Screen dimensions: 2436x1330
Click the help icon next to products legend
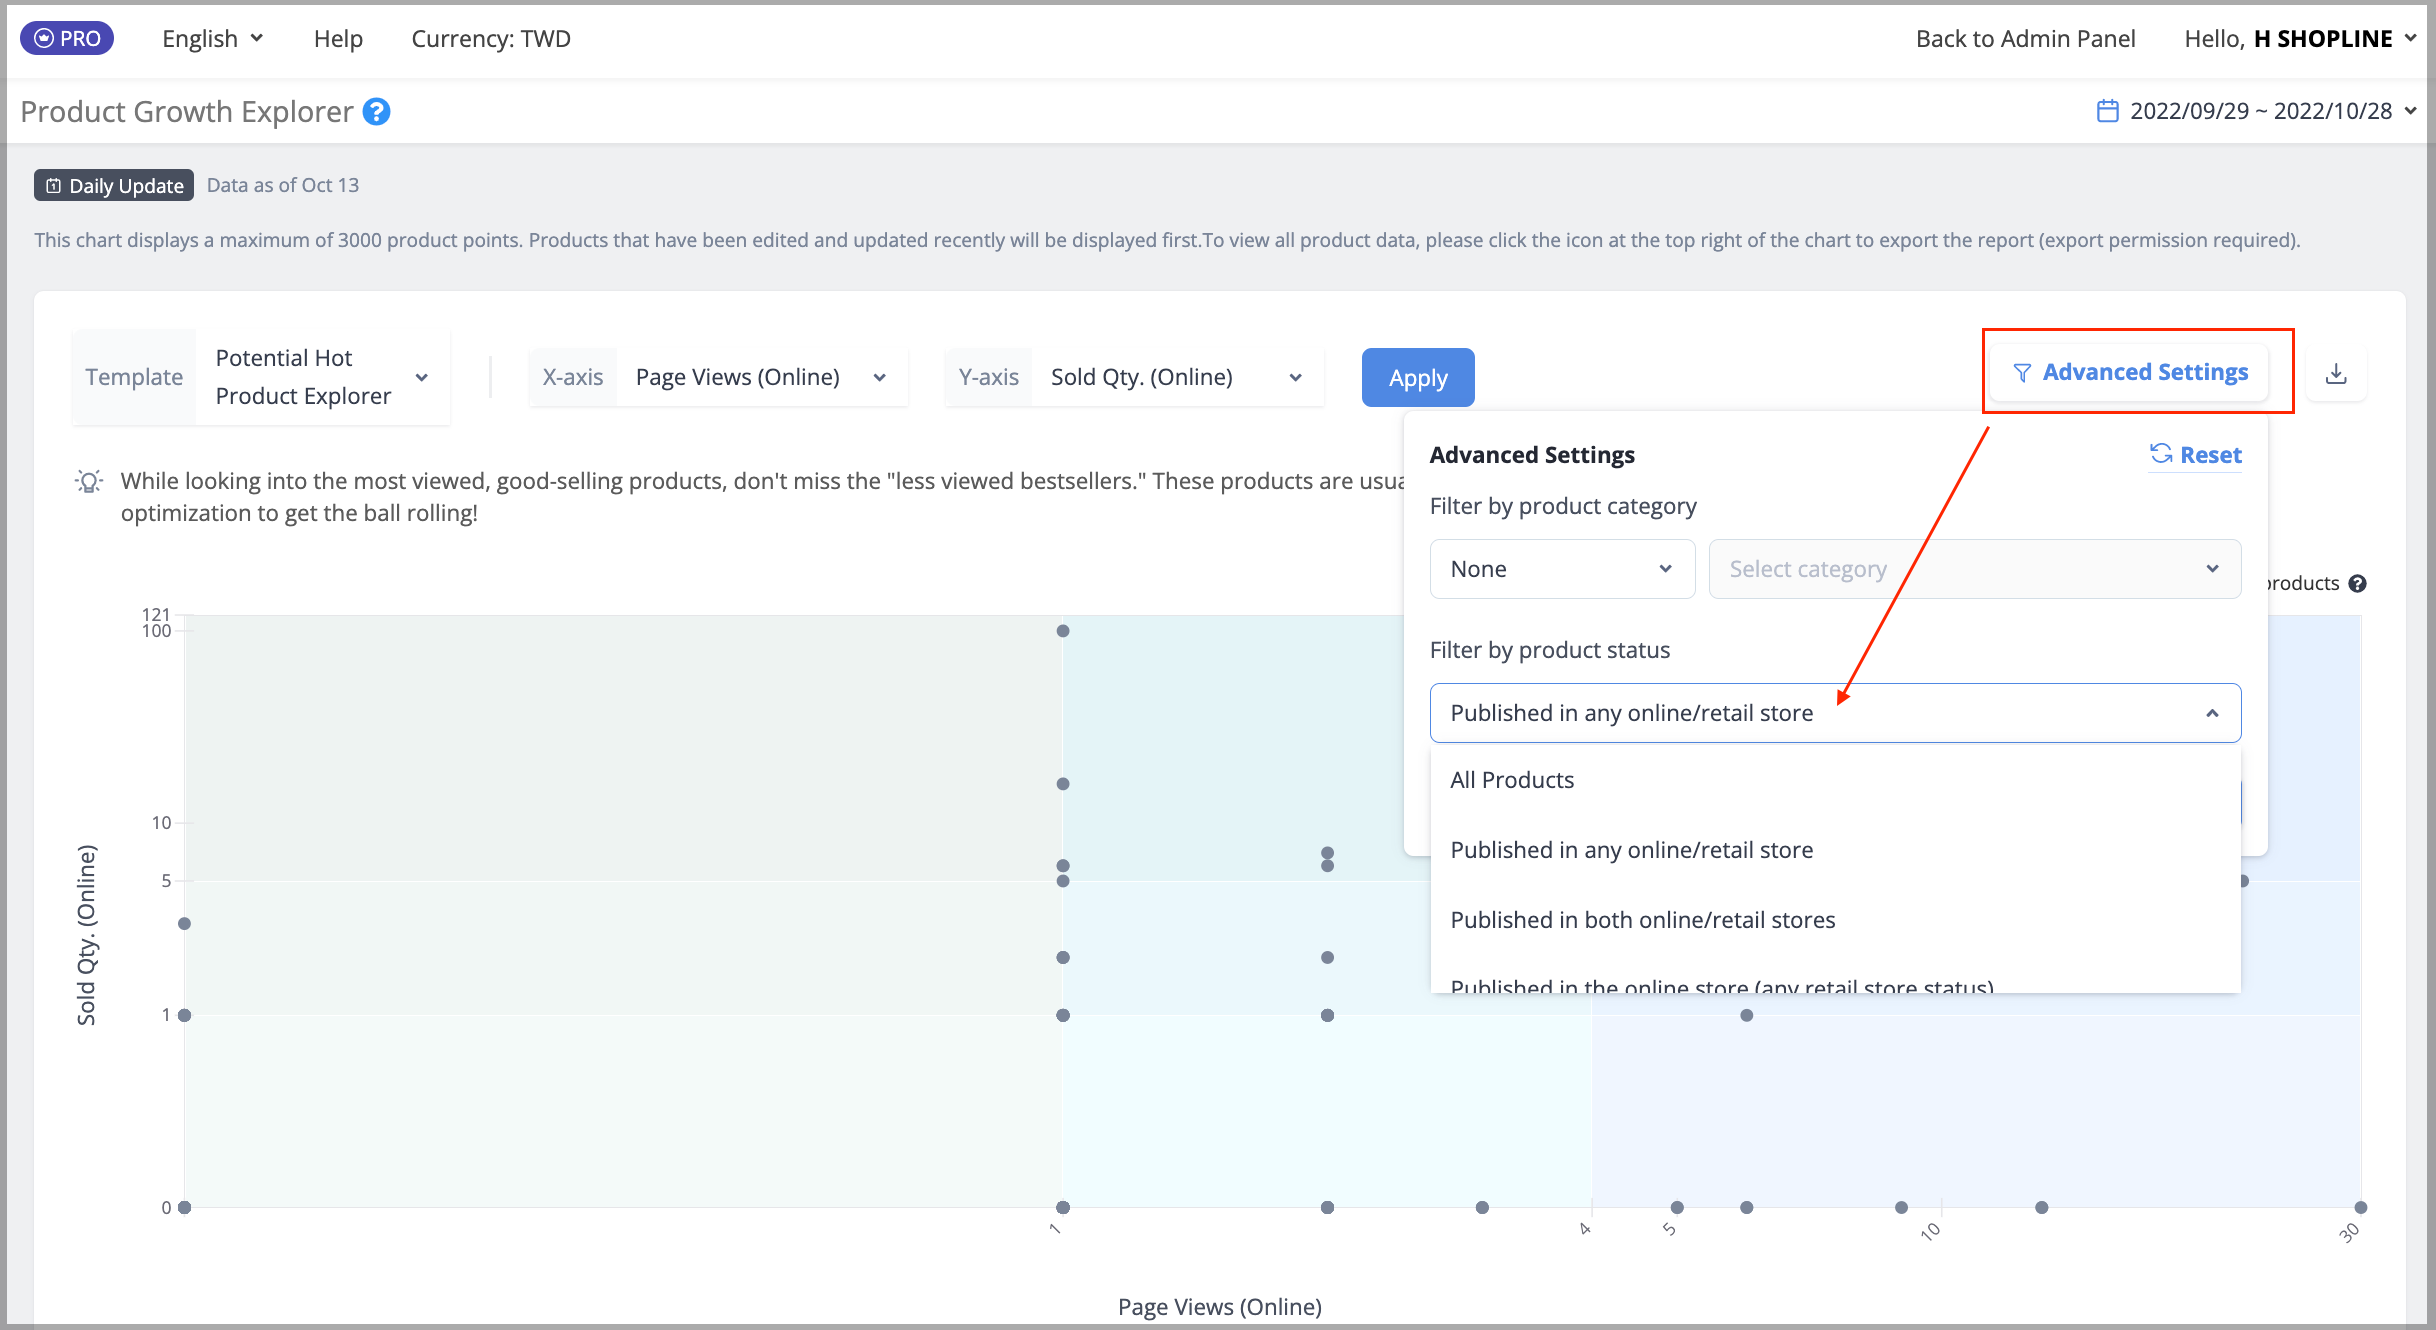click(2357, 584)
